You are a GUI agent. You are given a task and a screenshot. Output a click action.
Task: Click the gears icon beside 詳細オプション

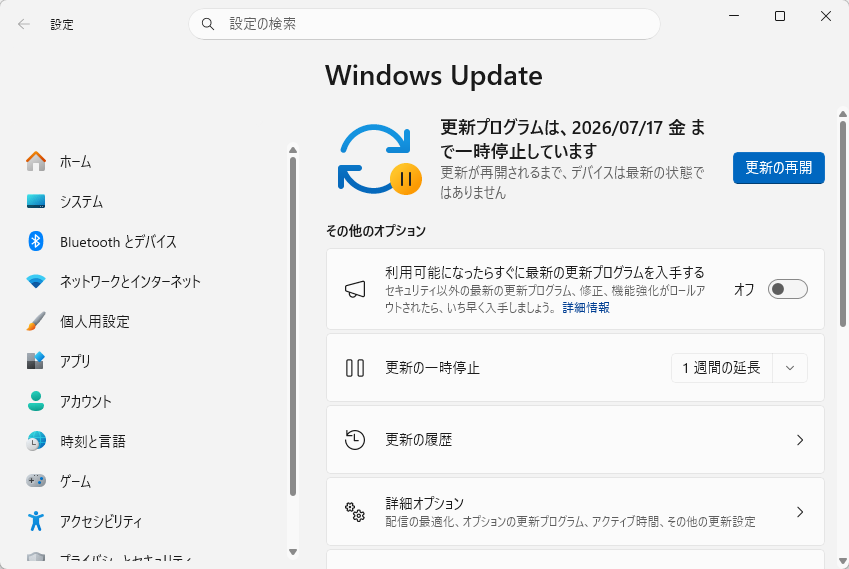[x=355, y=512]
